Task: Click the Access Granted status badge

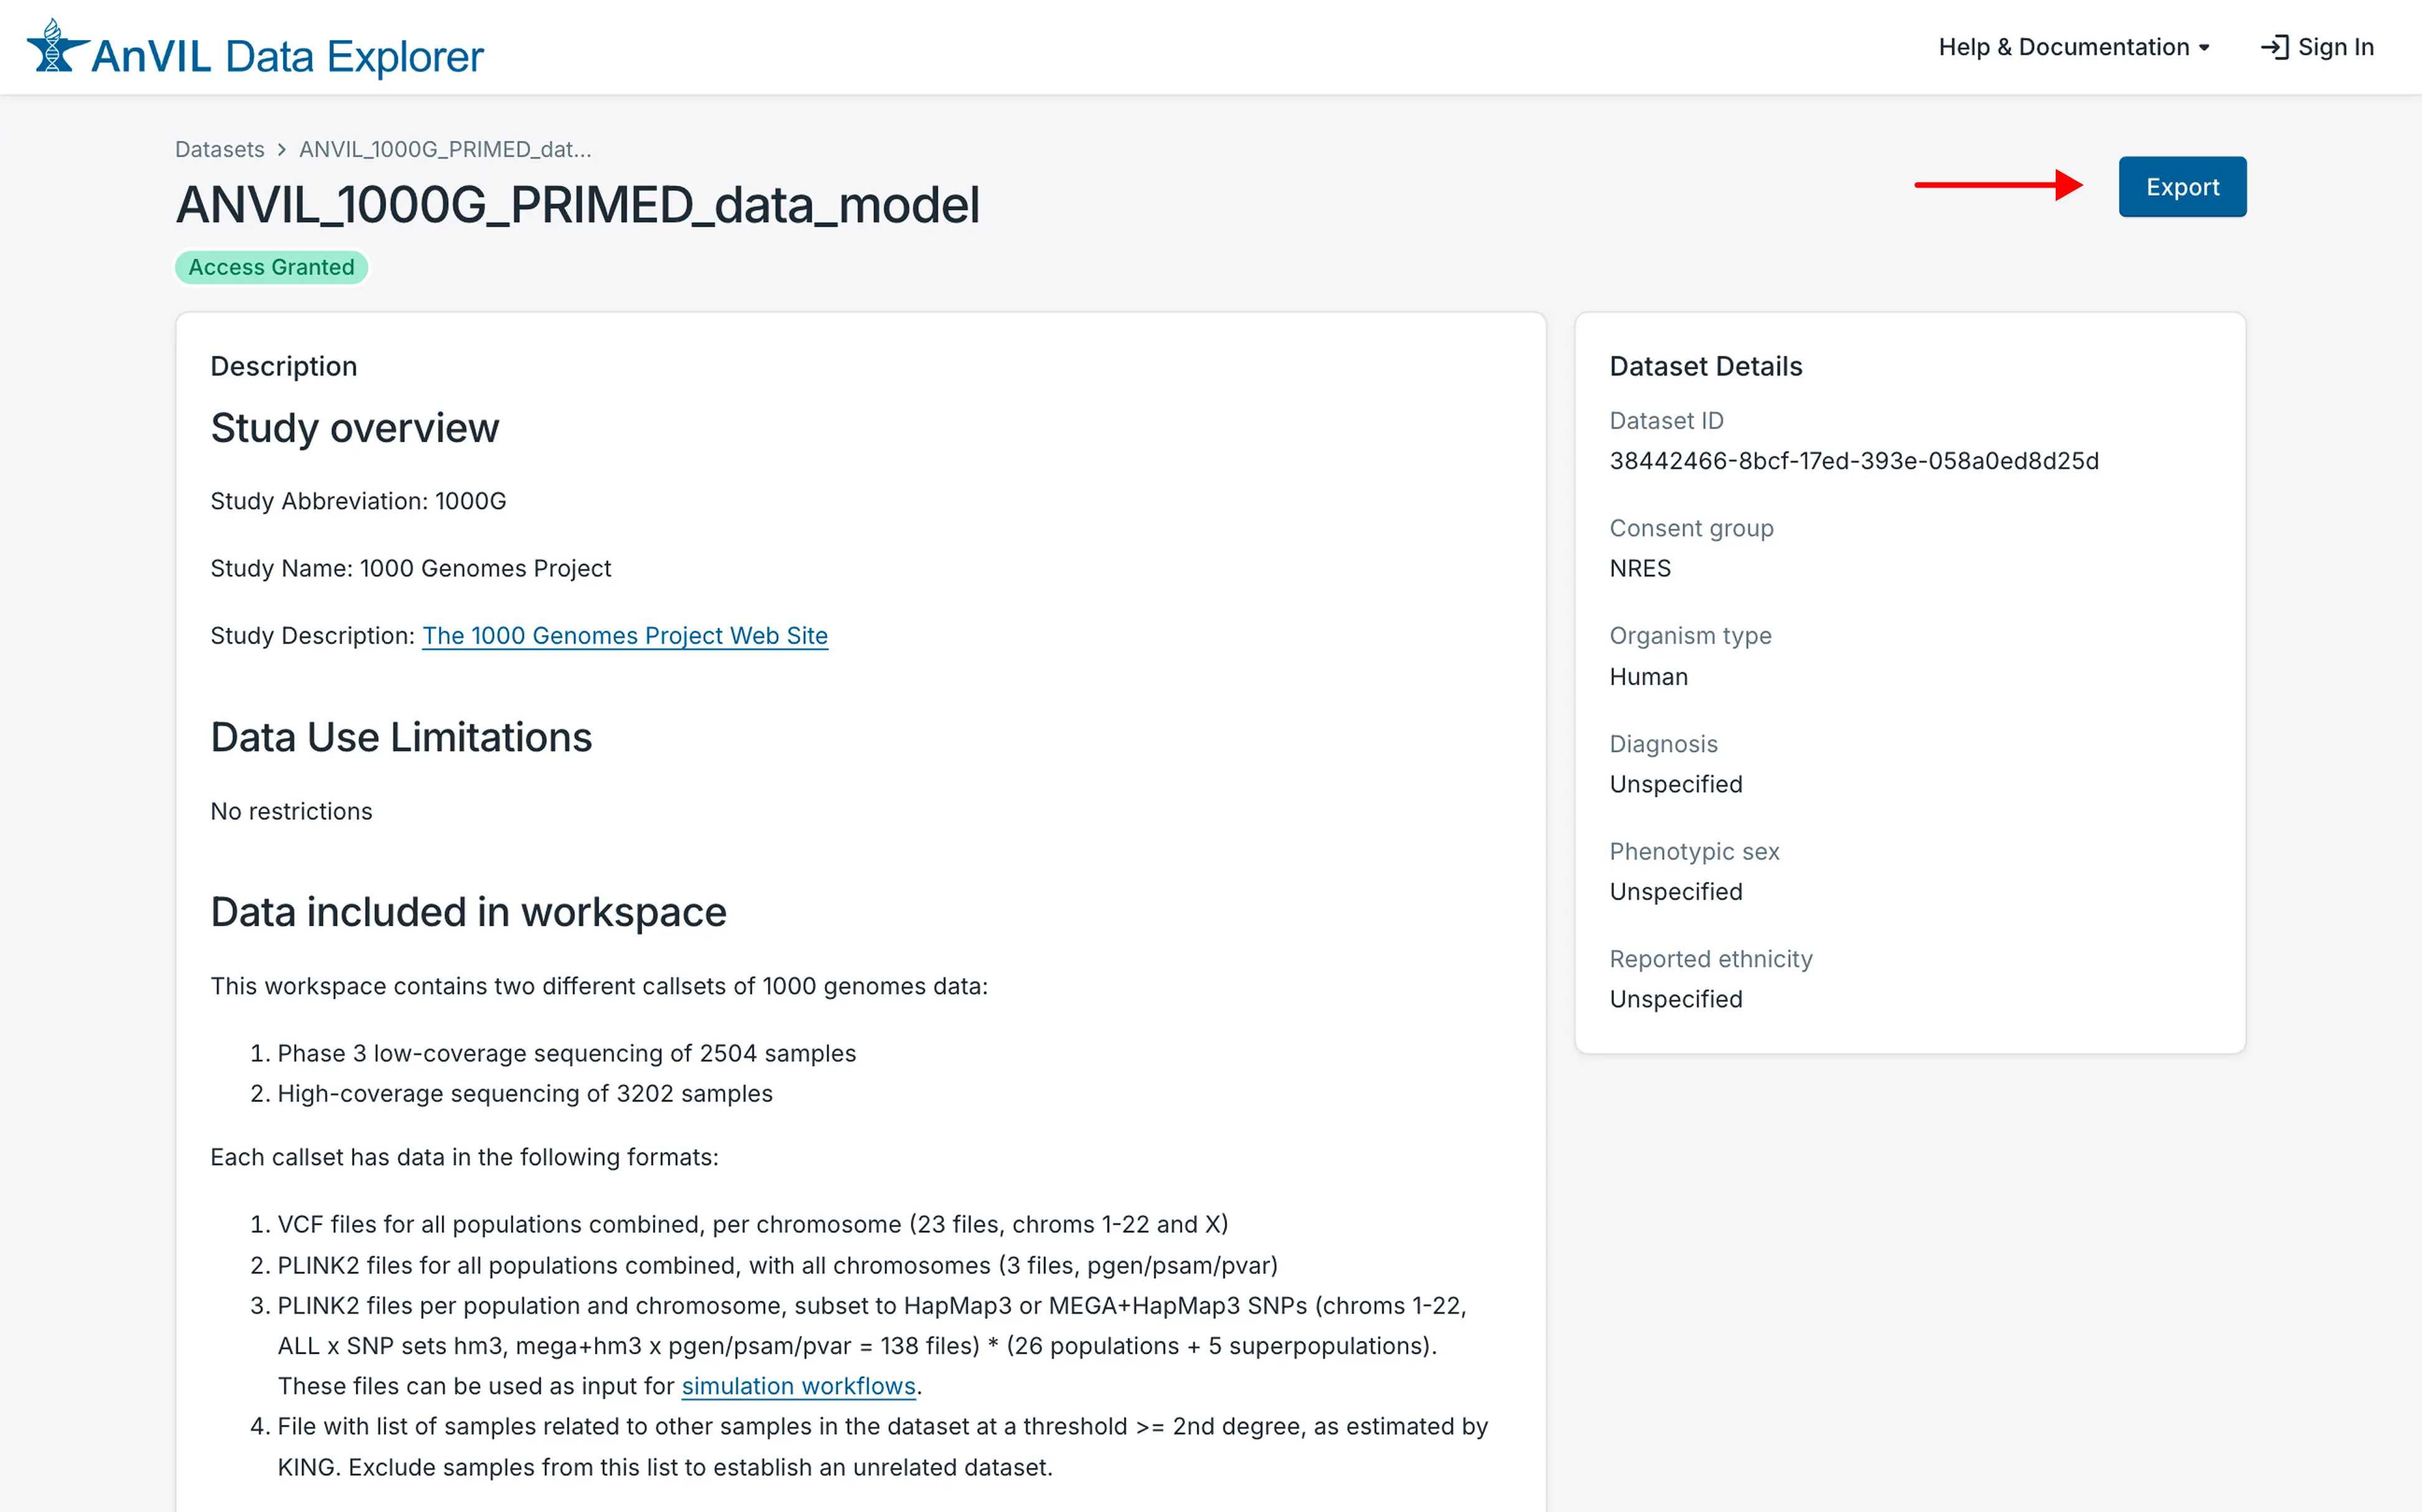Action: tap(271, 267)
